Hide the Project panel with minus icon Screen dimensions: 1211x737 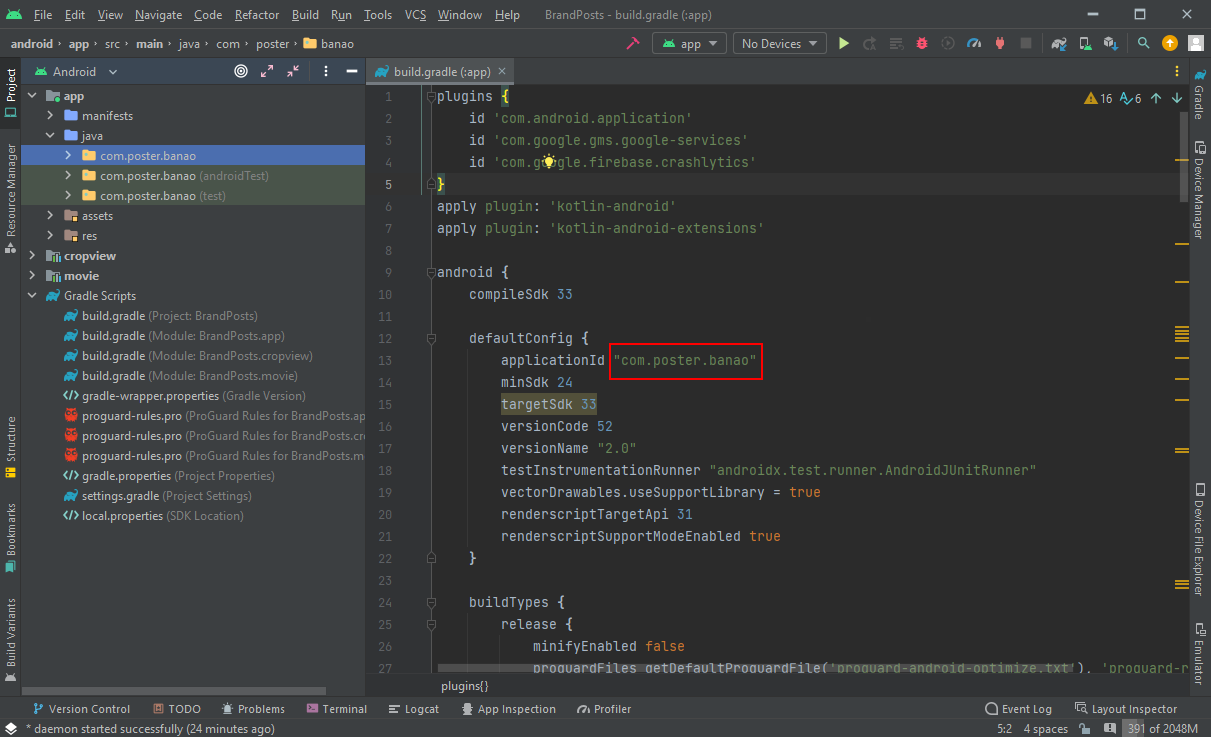point(352,72)
